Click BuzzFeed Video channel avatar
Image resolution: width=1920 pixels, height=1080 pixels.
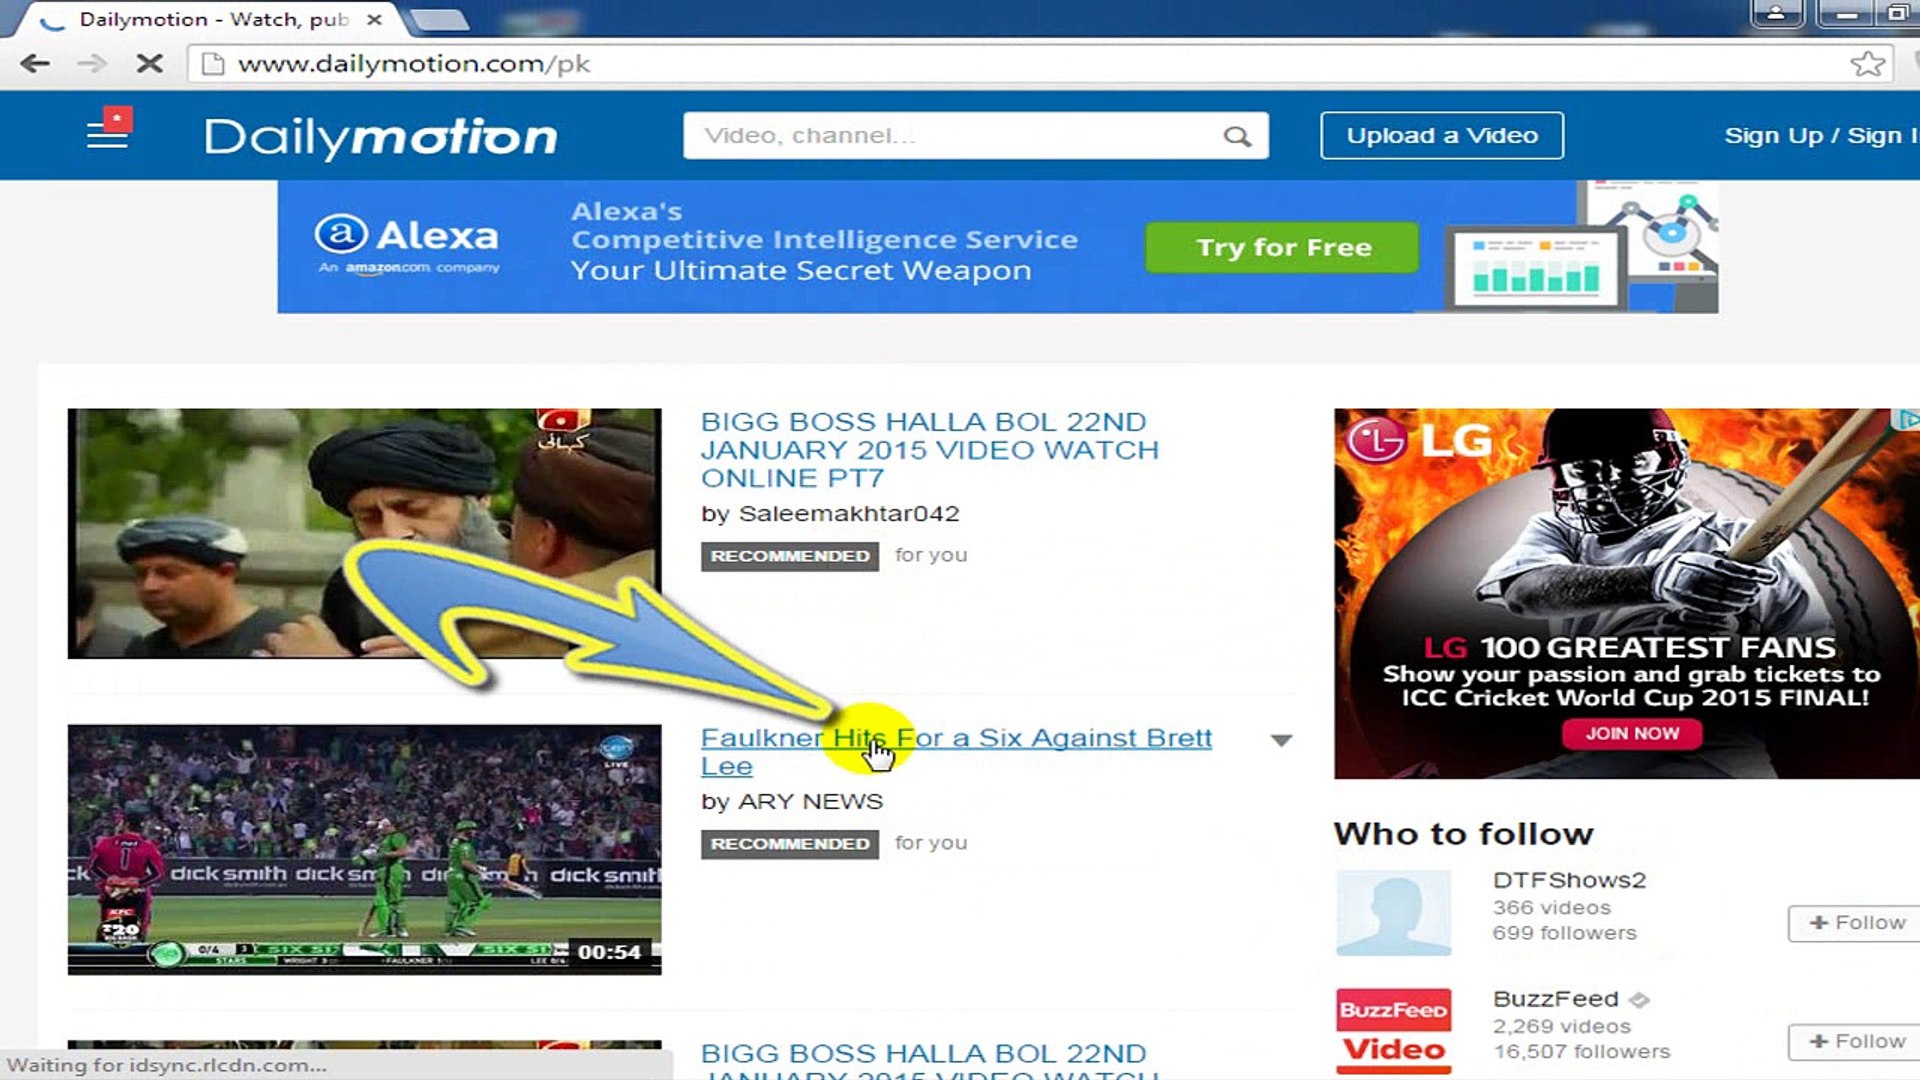1393,1030
